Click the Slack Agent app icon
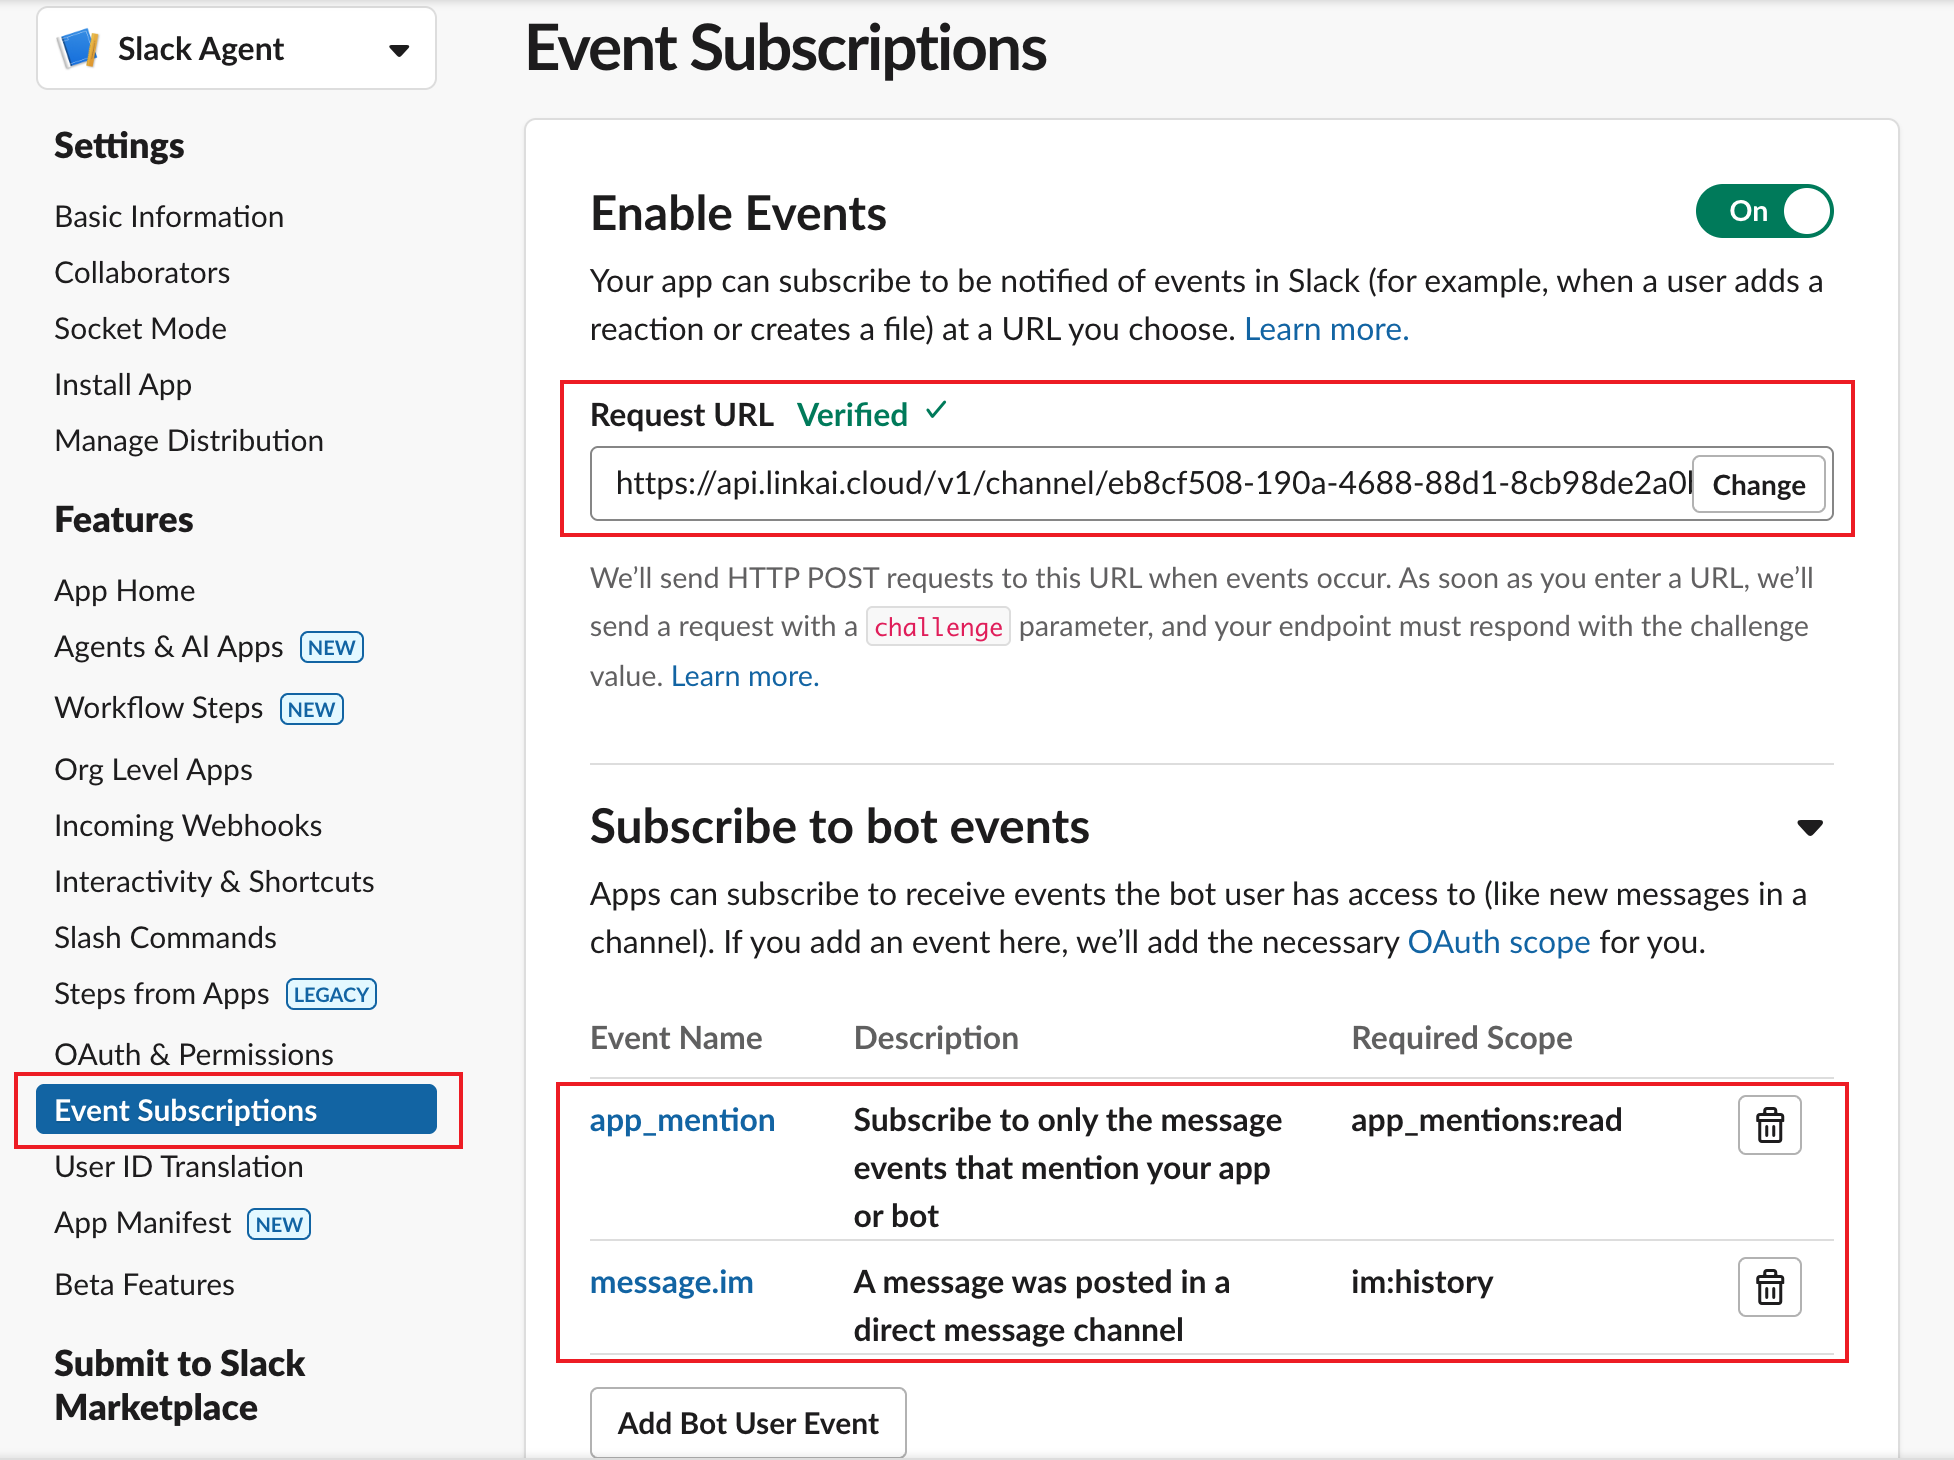Image resolution: width=1954 pixels, height=1460 pixels. coord(79,48)
